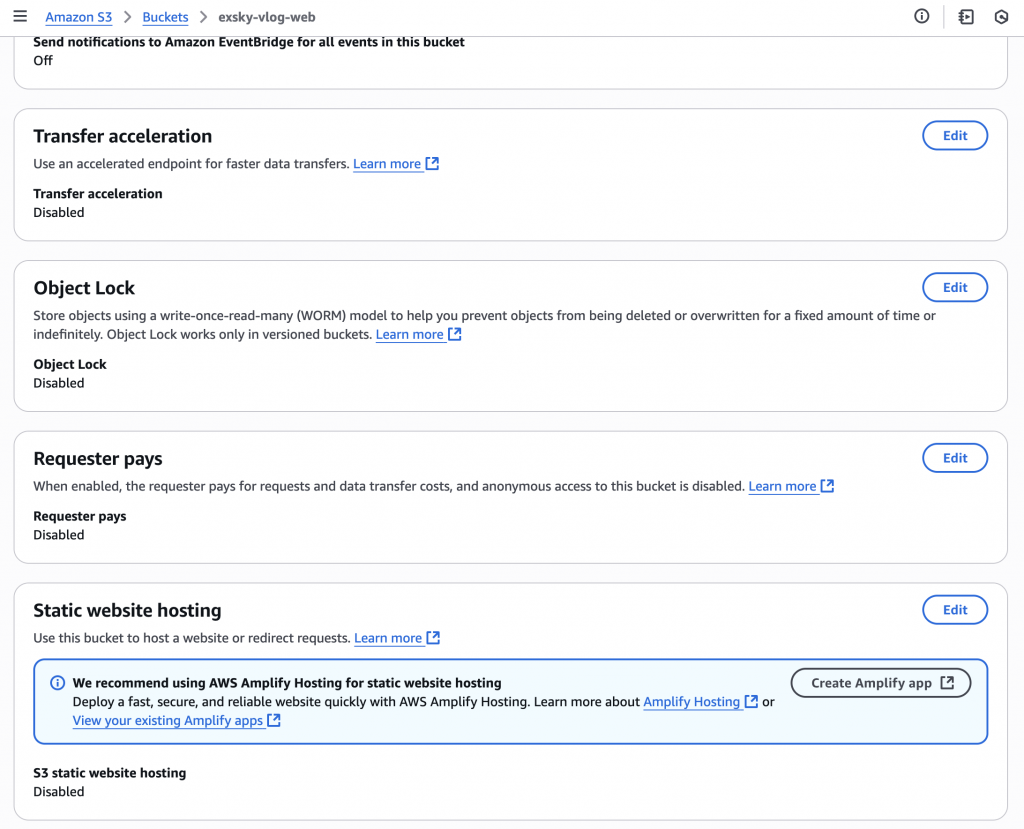Screen dimensions: 1024x829
Task: Open the tutorials notebook icon
Action: [x=966, y=17]
